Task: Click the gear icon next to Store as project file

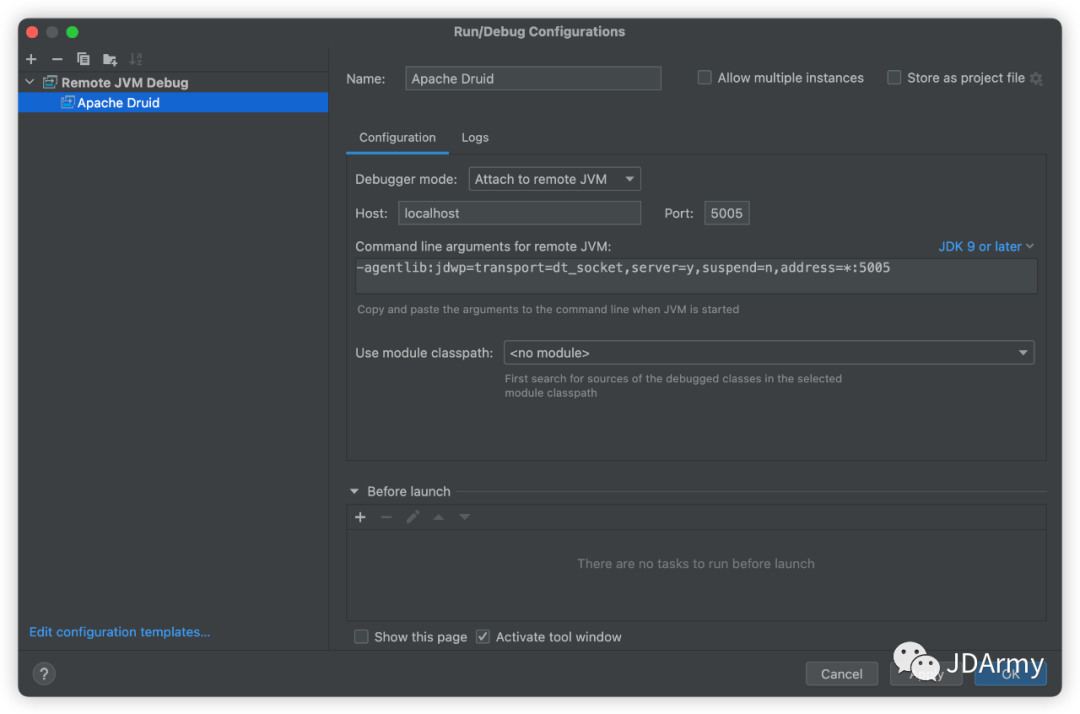Action: [1036, 78]
